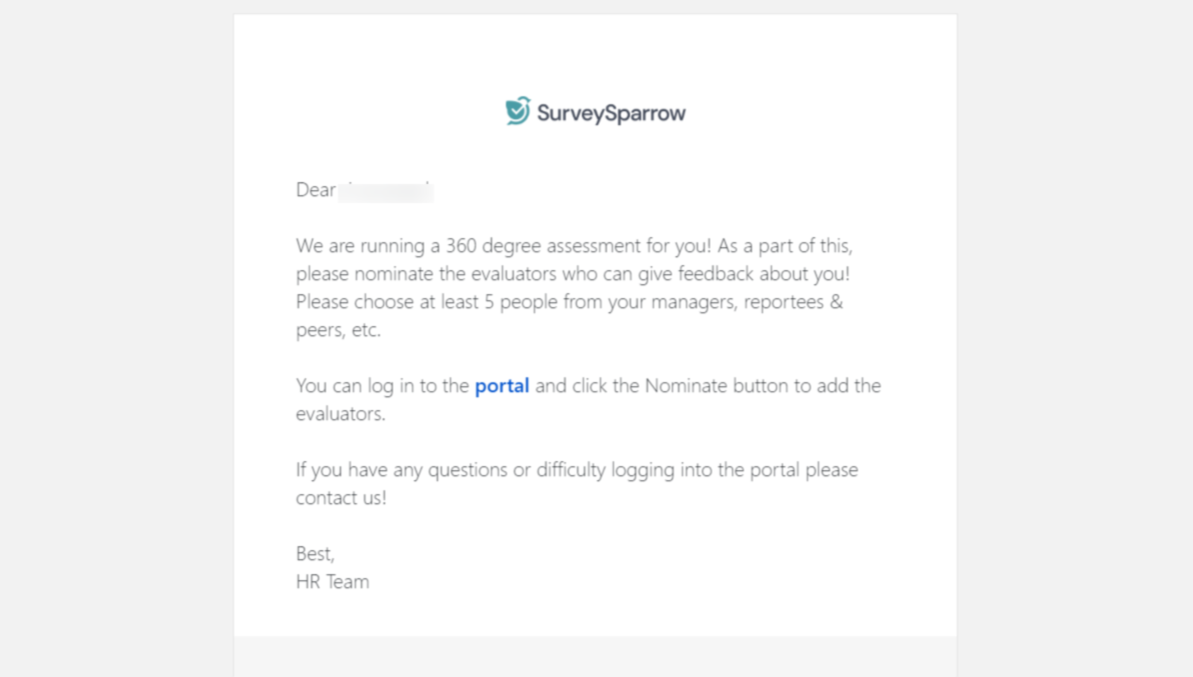Click the blurred recipient name after Dear
The image size is (1193, 677).
pyautogui.click(x=385, y=190)
